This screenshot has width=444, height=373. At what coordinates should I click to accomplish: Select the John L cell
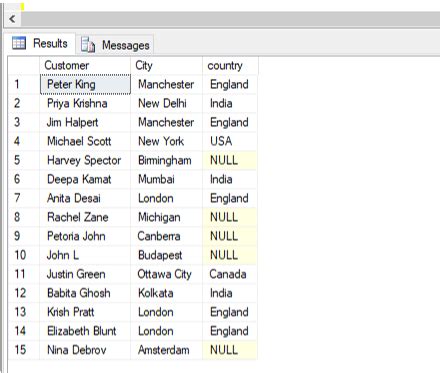[x=85, y=255]
